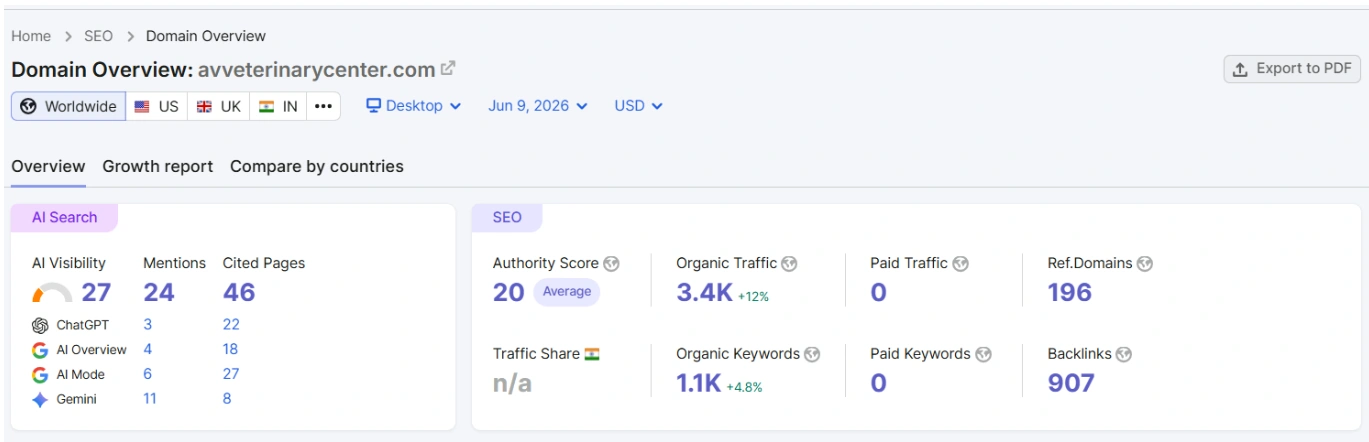Click globe info icon beside Paid Traffic

(x=960, y=264)
